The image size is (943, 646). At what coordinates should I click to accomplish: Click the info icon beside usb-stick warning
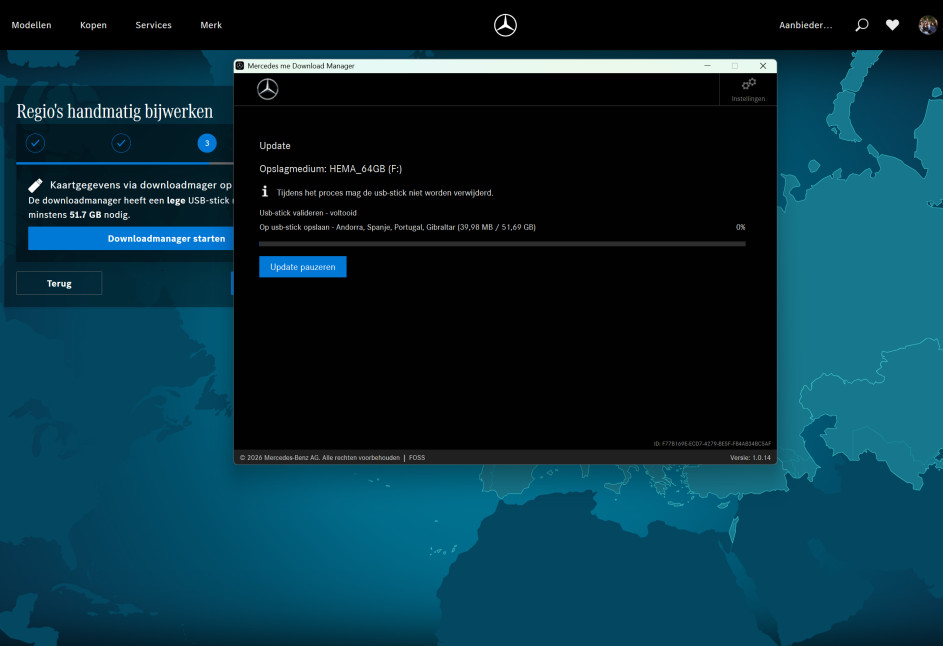[x=265, y=191]
